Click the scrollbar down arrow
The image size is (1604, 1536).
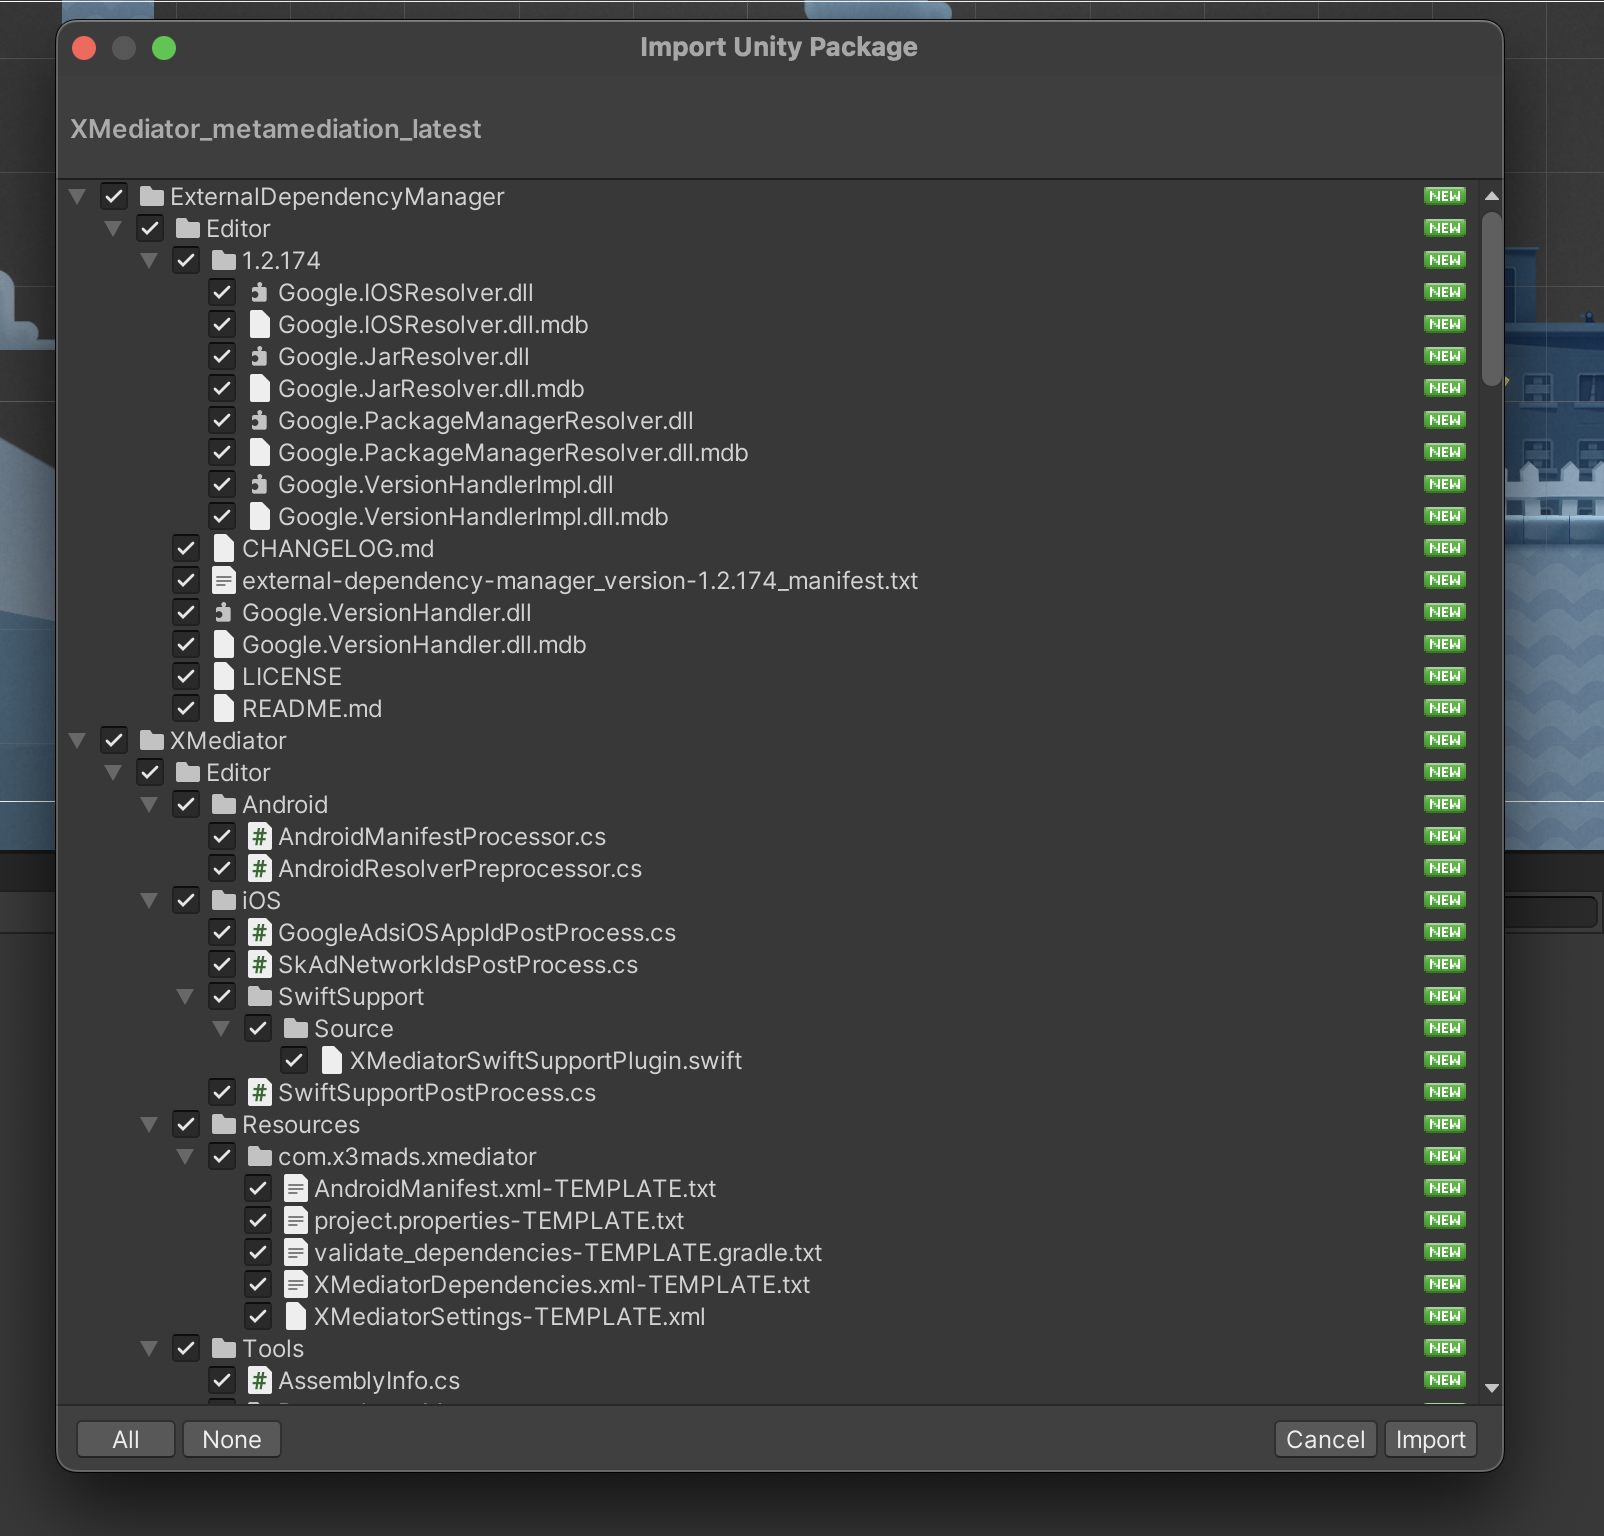[1492, 1388]
